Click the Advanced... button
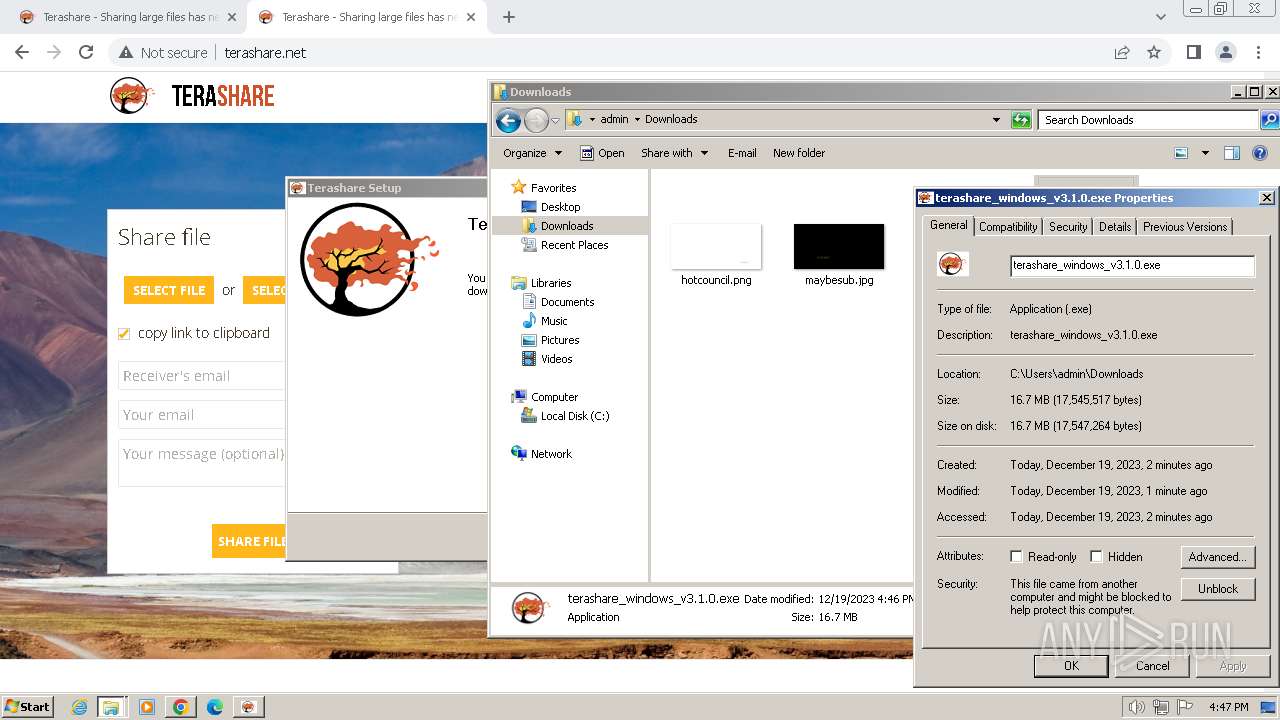 click(1217, 557)
